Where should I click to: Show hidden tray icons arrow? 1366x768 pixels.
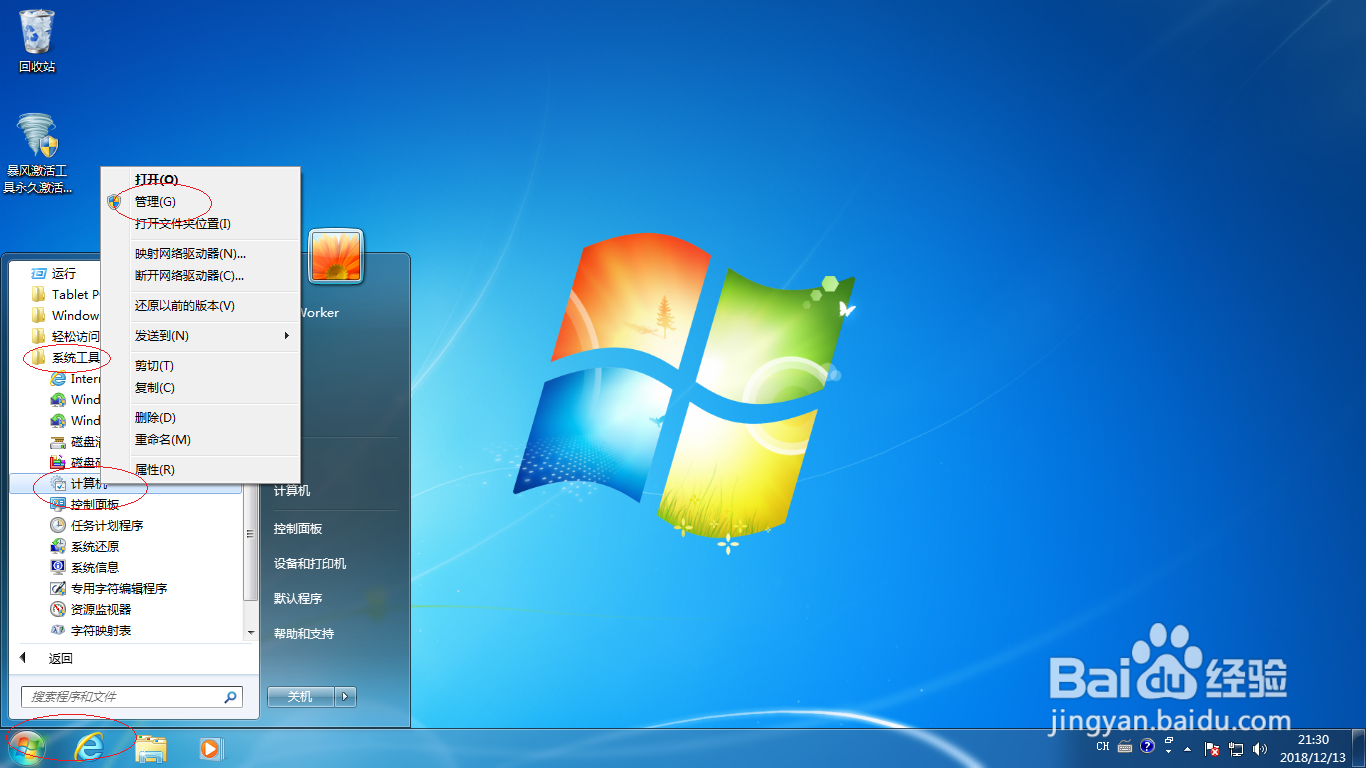click(x=1187, y=748)
